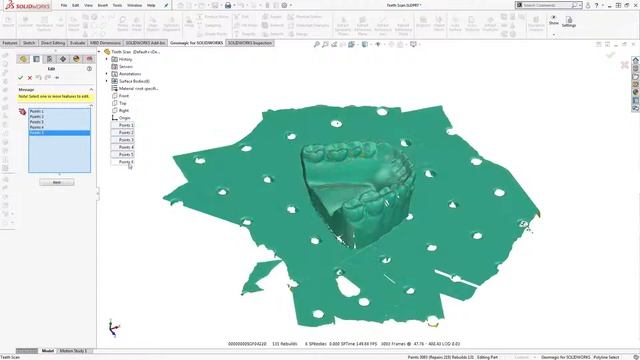Click the red selection icon beside points list
The image size is (640, 360).
pyautogui.click(x=22, y=111)
